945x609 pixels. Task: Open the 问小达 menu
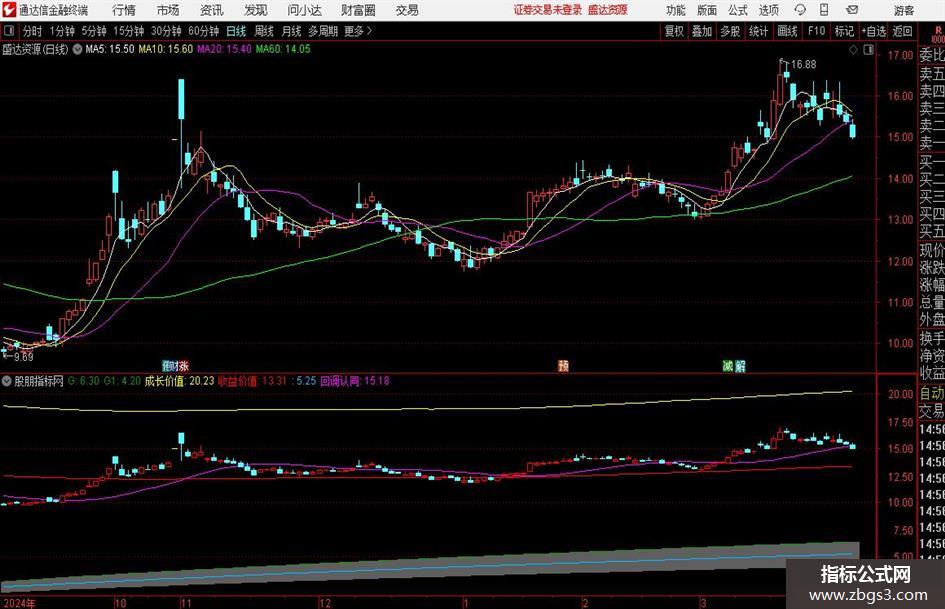(304, 10)
